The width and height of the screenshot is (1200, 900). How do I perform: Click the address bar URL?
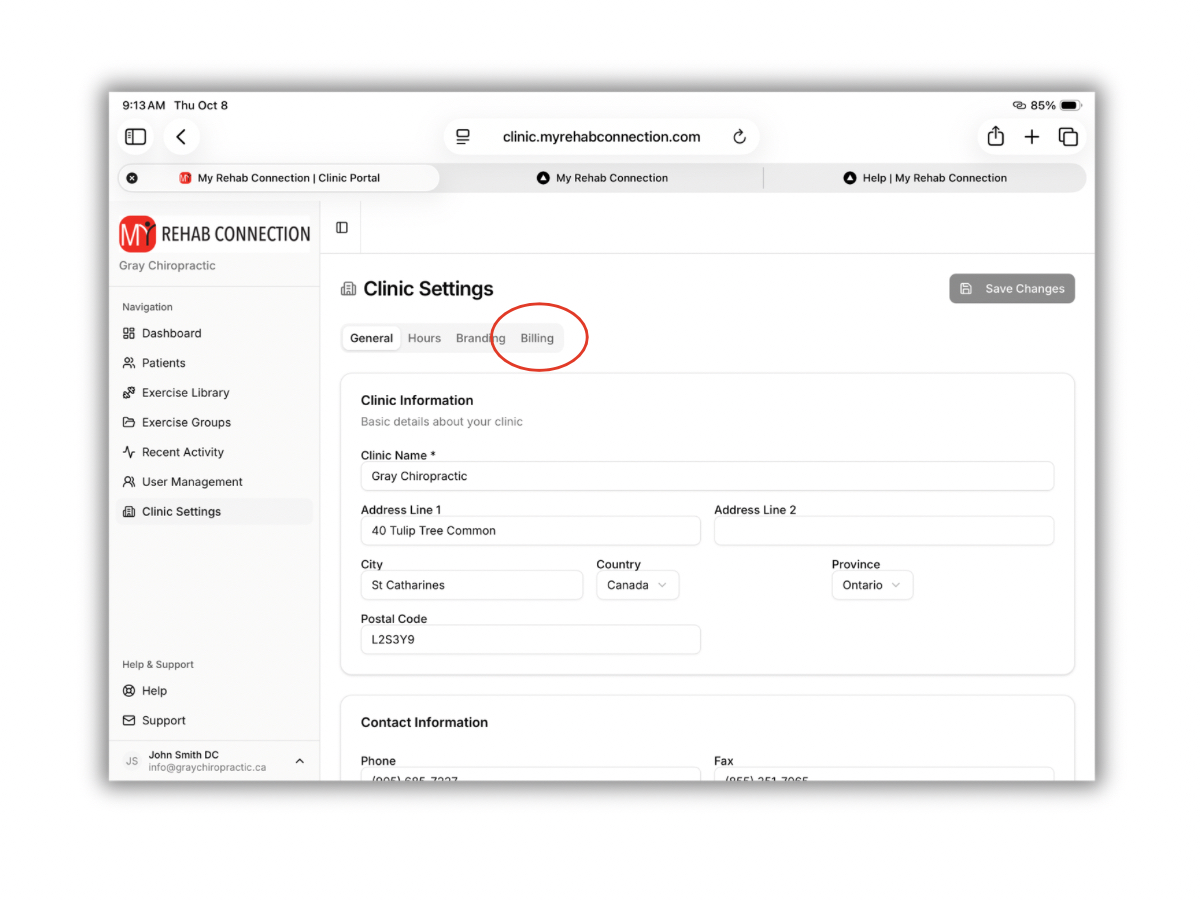coord(601,137)
